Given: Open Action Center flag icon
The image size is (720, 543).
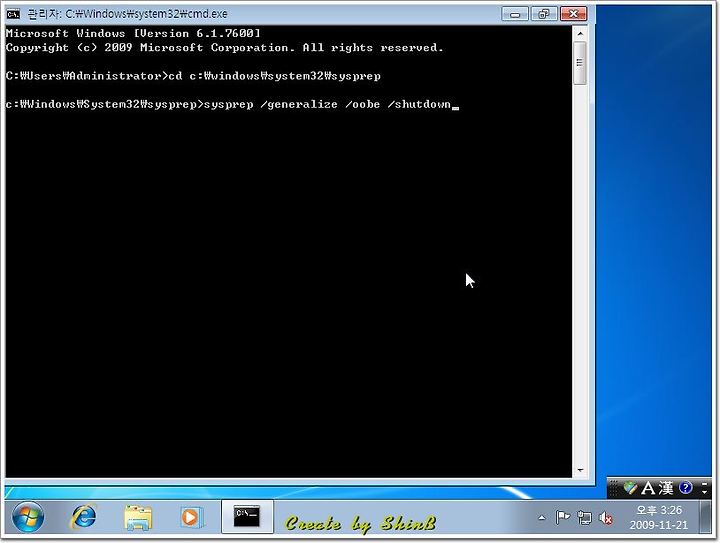Looking at the screenshot, I should tap(562, 518).
